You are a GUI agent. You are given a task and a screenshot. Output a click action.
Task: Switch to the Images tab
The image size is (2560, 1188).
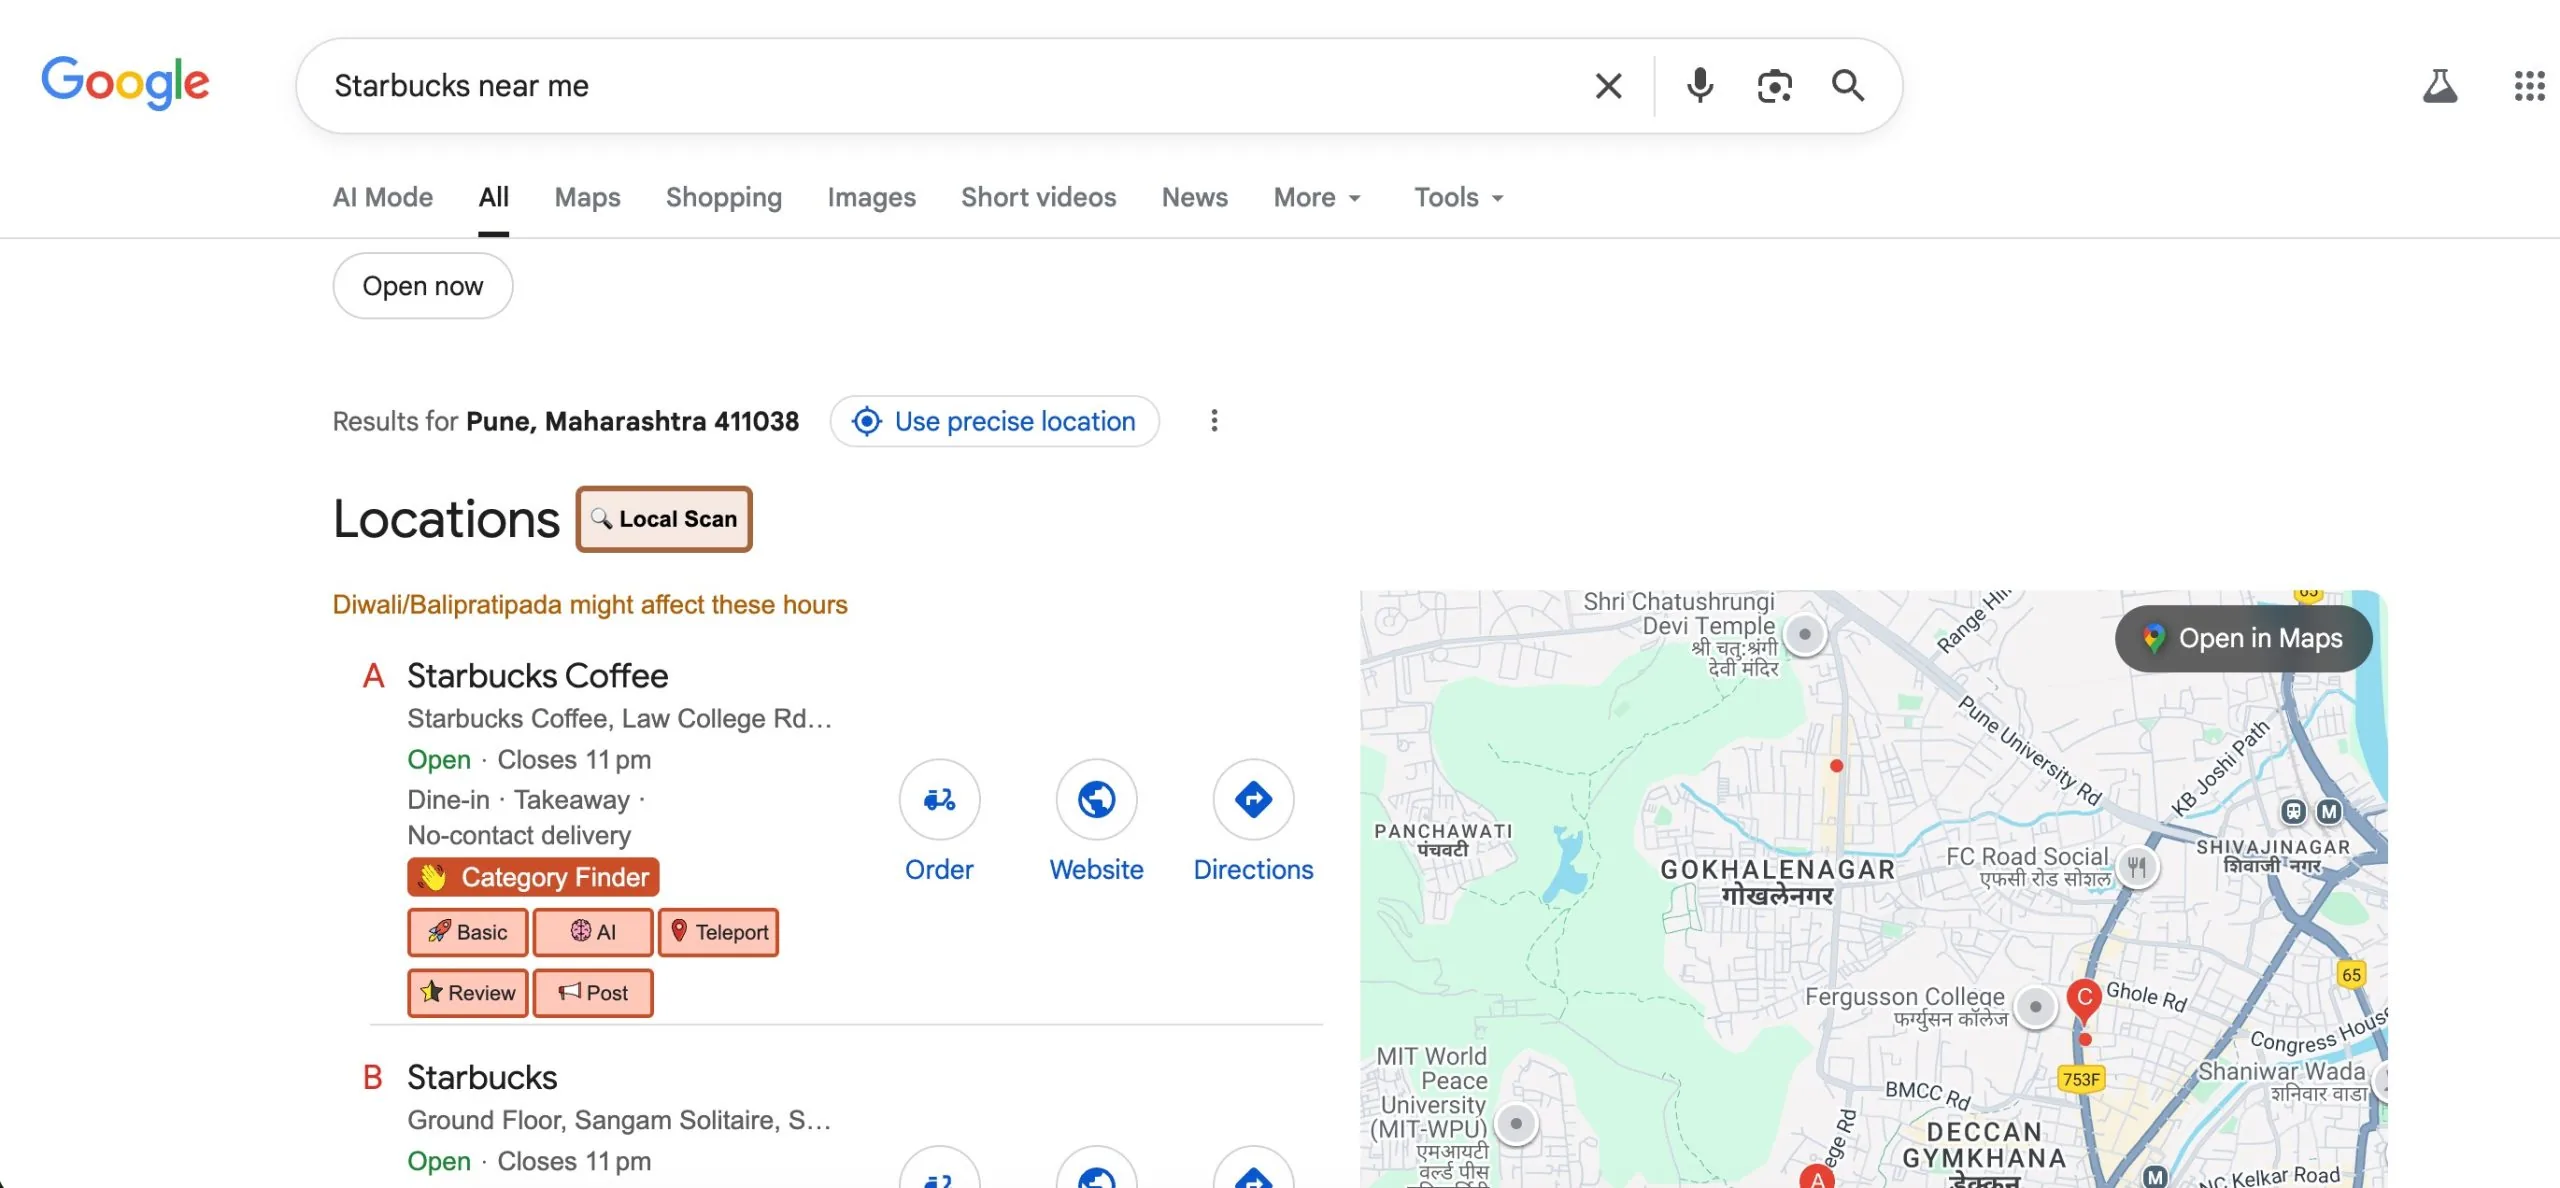[x=871, y=198]
